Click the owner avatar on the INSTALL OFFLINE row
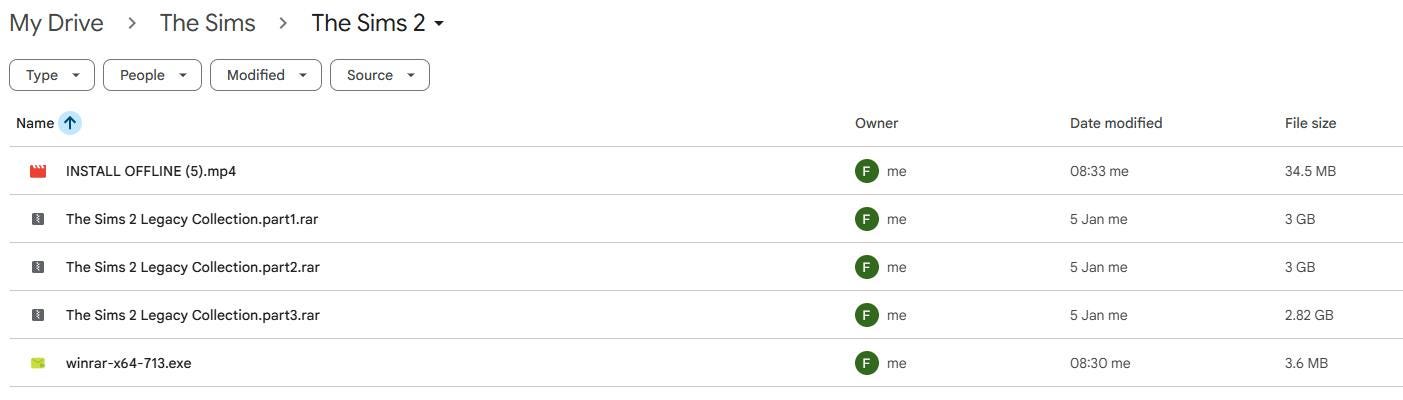Viewport: 1403px width, 400px height. point(866,171)
